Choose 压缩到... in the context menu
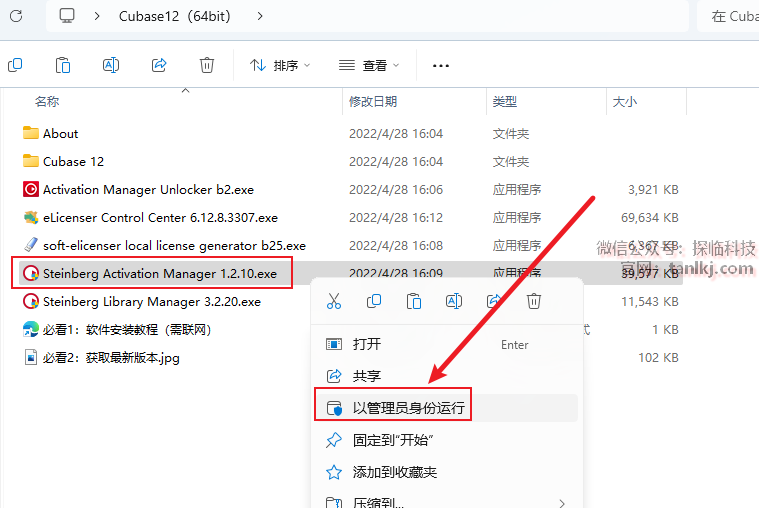The image size is (759, 508). [x=445, y=502]
